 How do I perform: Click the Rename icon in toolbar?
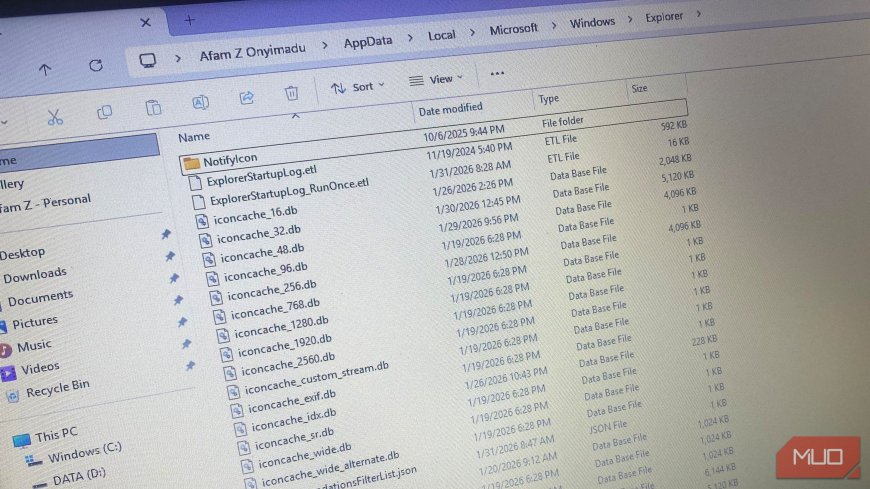coord(200,102)
